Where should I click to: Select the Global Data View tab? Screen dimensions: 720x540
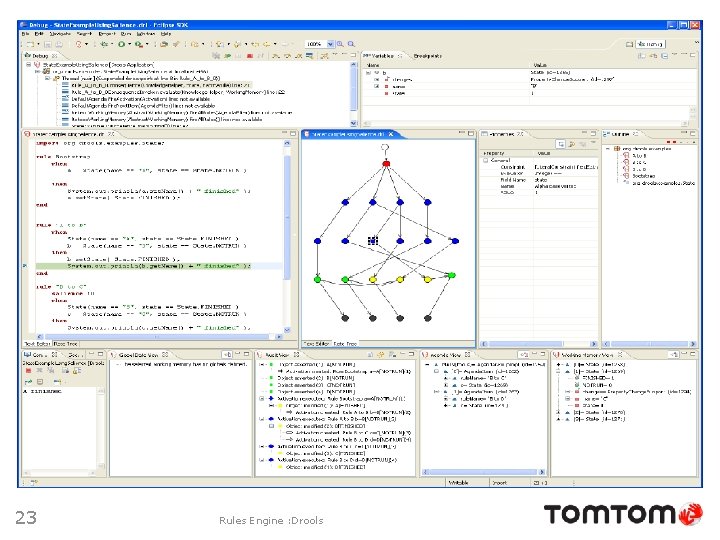click(x=139, y=355)
